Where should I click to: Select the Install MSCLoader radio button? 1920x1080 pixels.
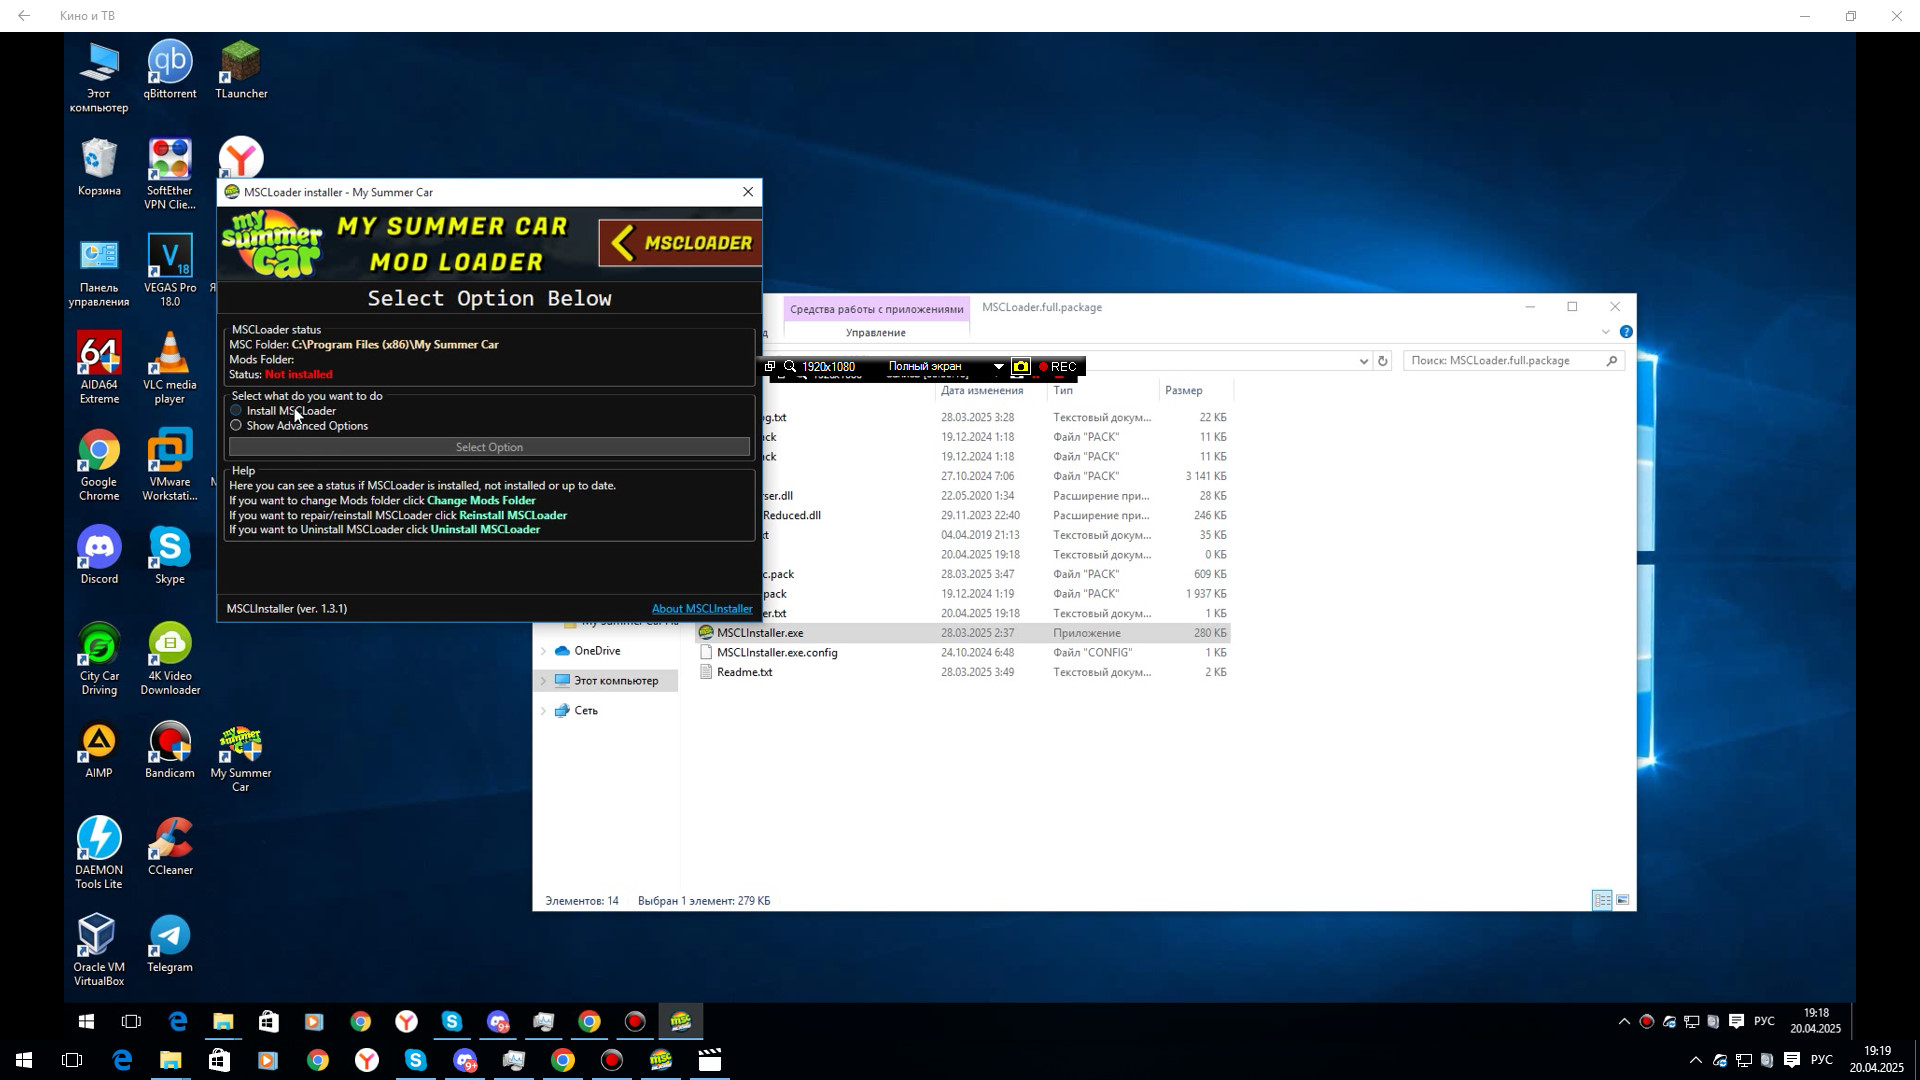pyautogui.click(x=236, y=411)
